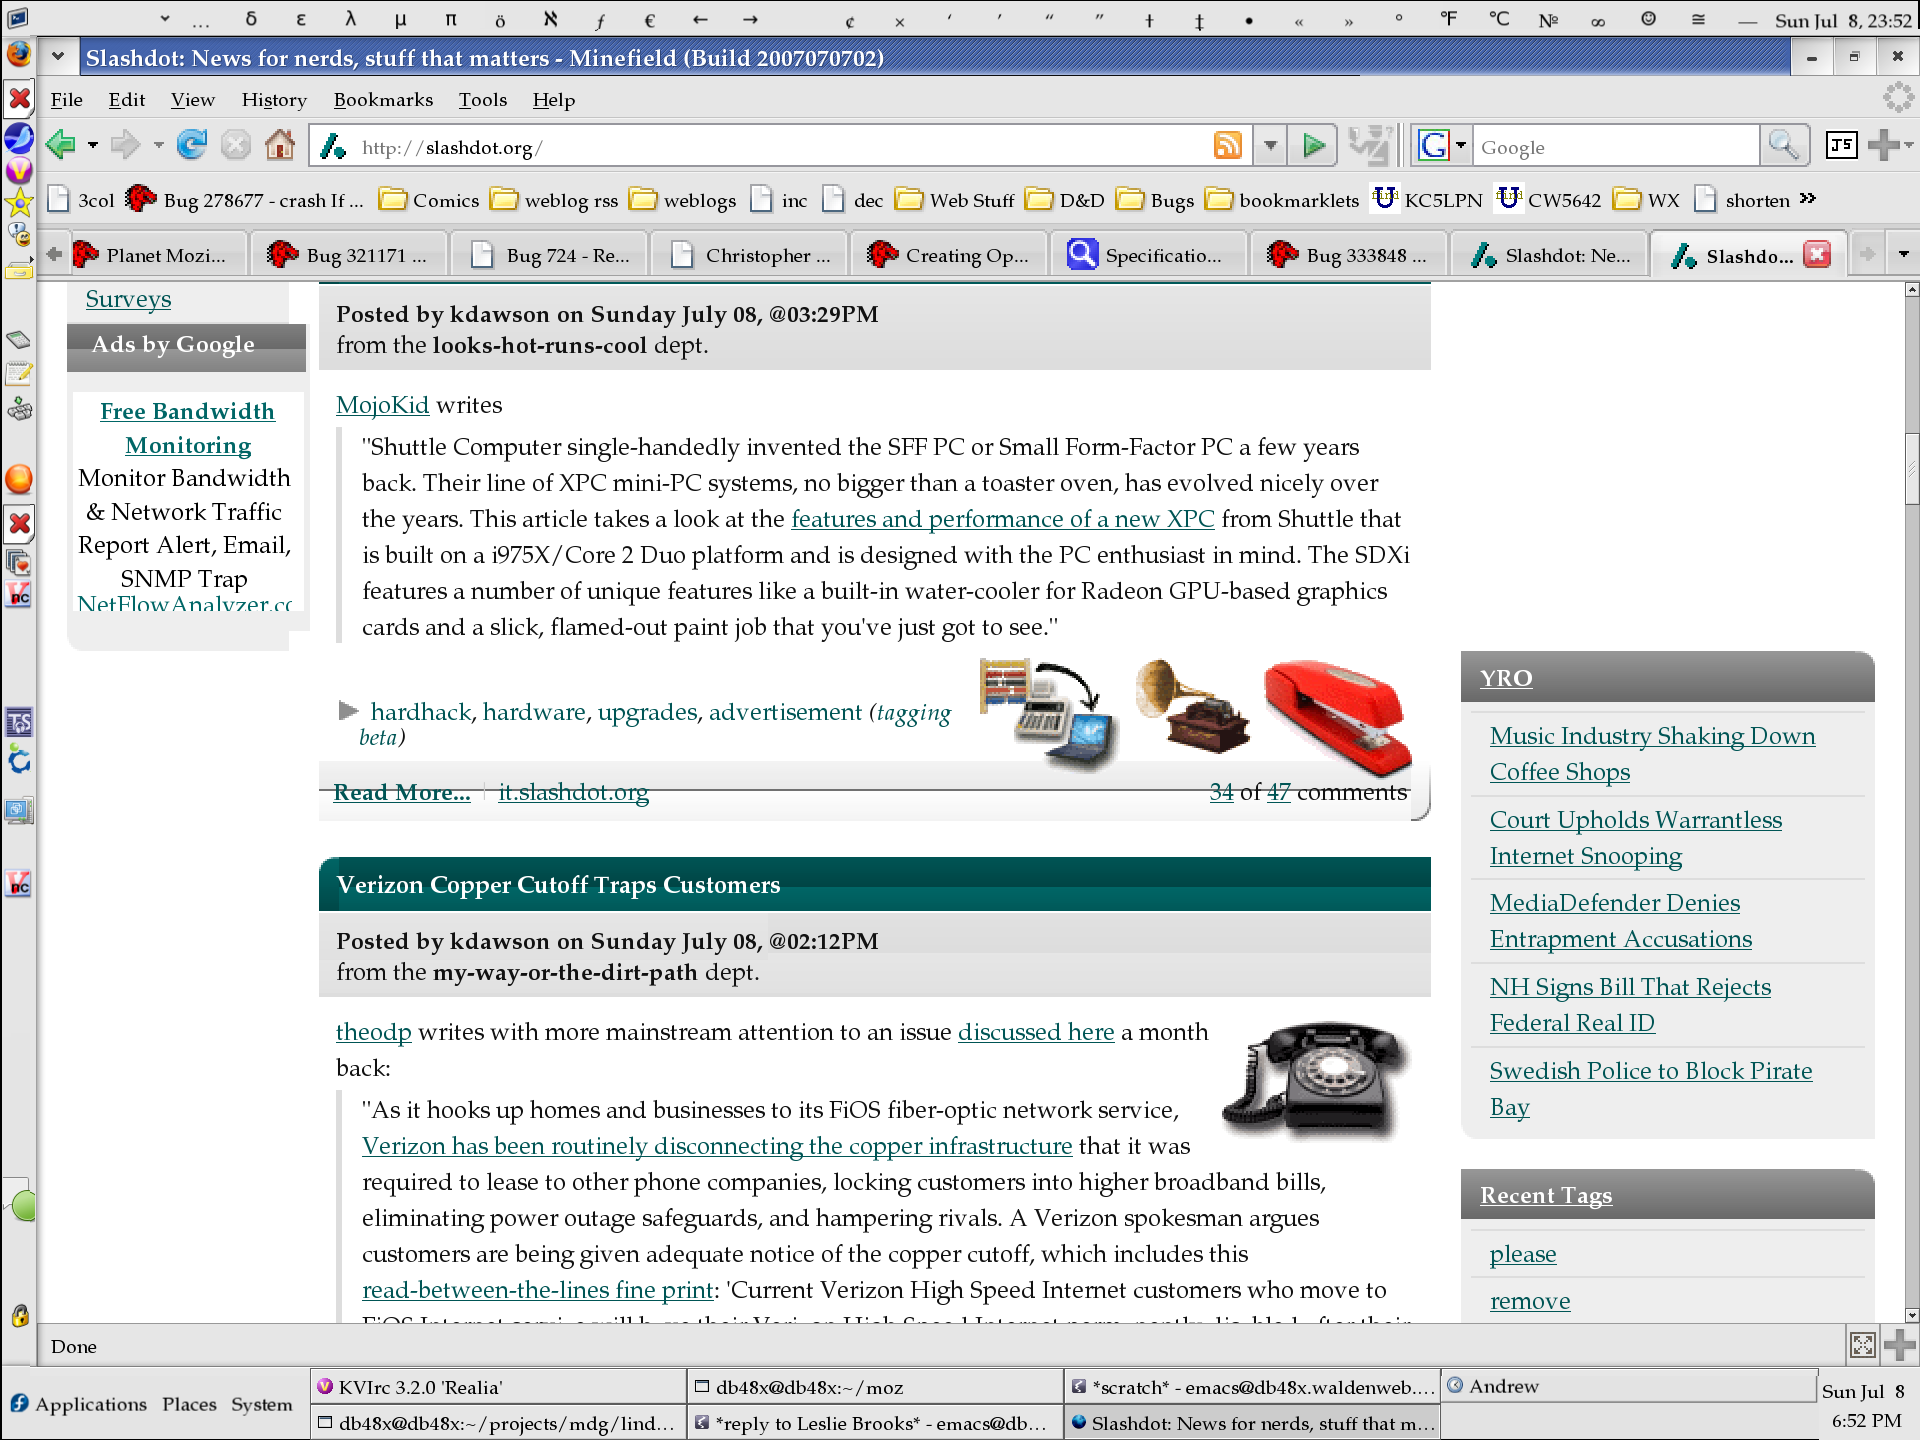Run search with the magnifying glass icon
1920x1440 pixels.
pyautogui.click(x=1784, y=146)
